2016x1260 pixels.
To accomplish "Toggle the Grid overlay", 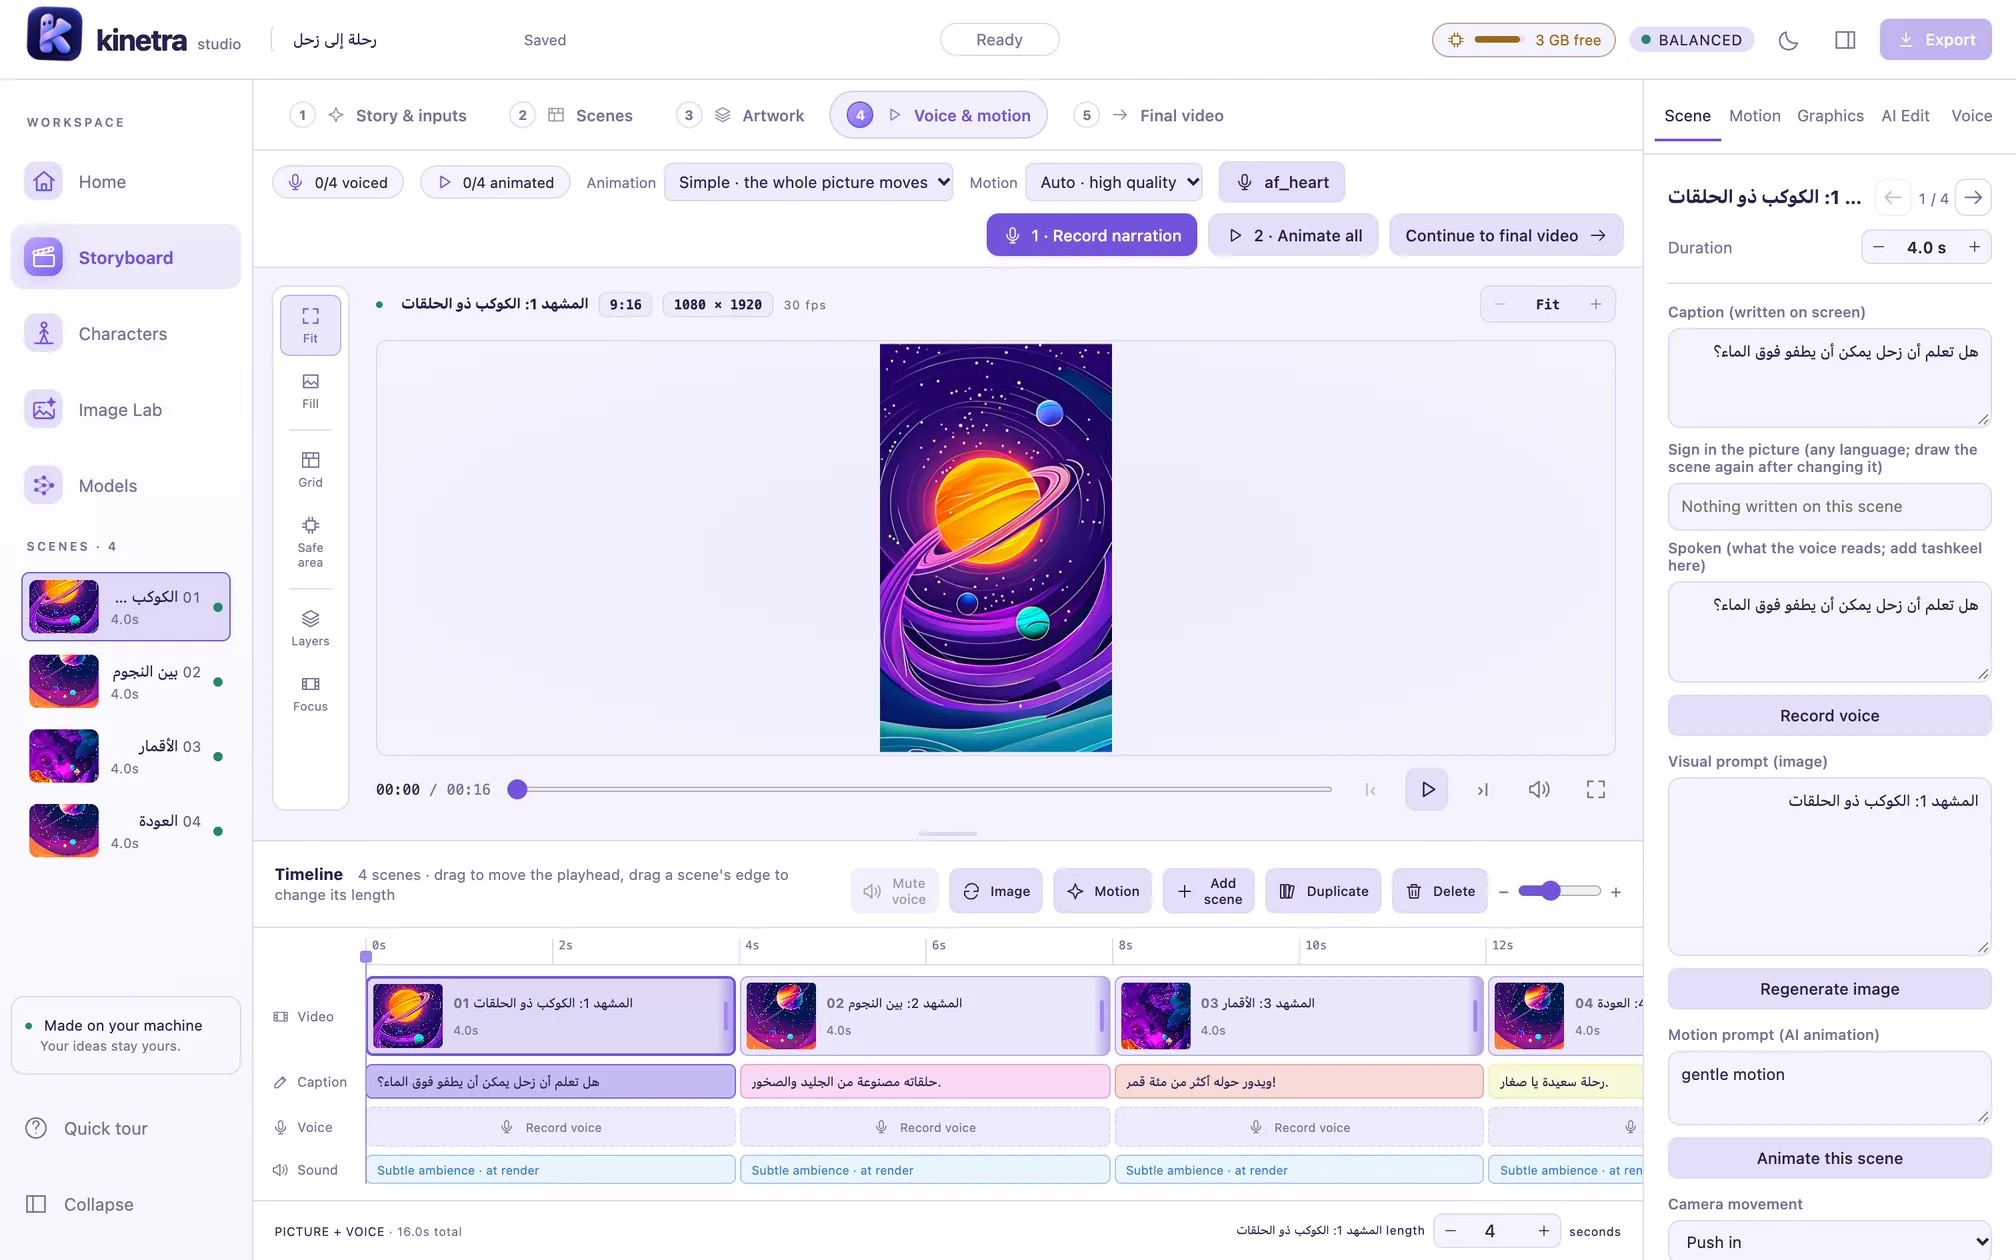I will tap(310, 469).
